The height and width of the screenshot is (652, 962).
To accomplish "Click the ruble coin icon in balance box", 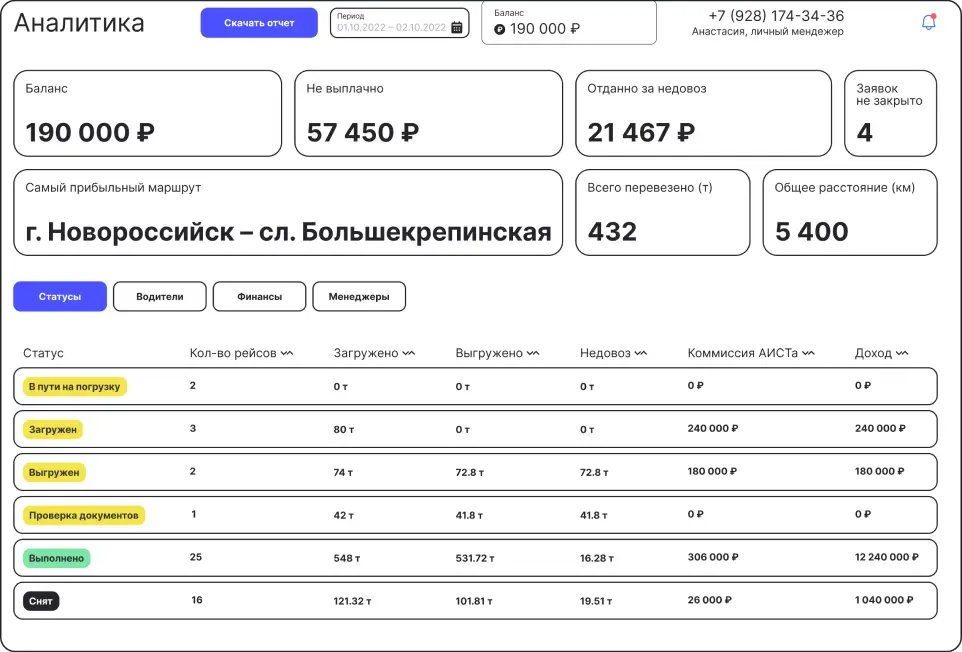I will [500, 30].
